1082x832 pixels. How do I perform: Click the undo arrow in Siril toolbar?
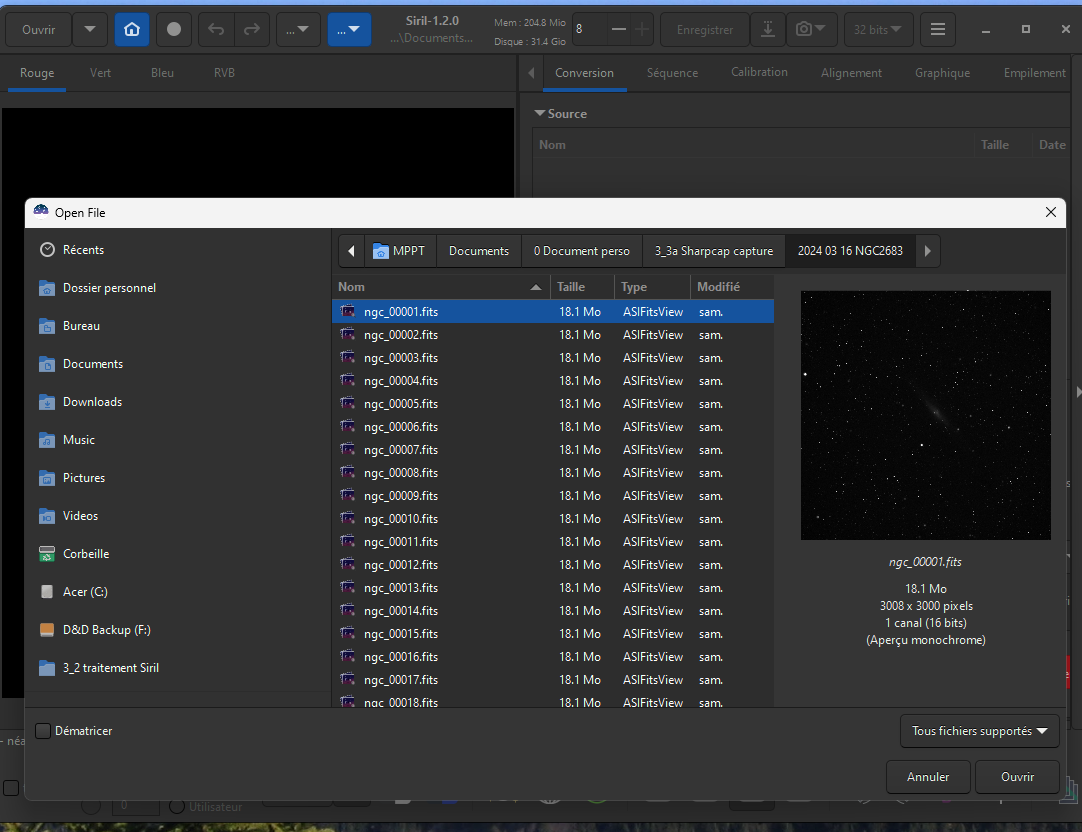click(x=216, y=30)
